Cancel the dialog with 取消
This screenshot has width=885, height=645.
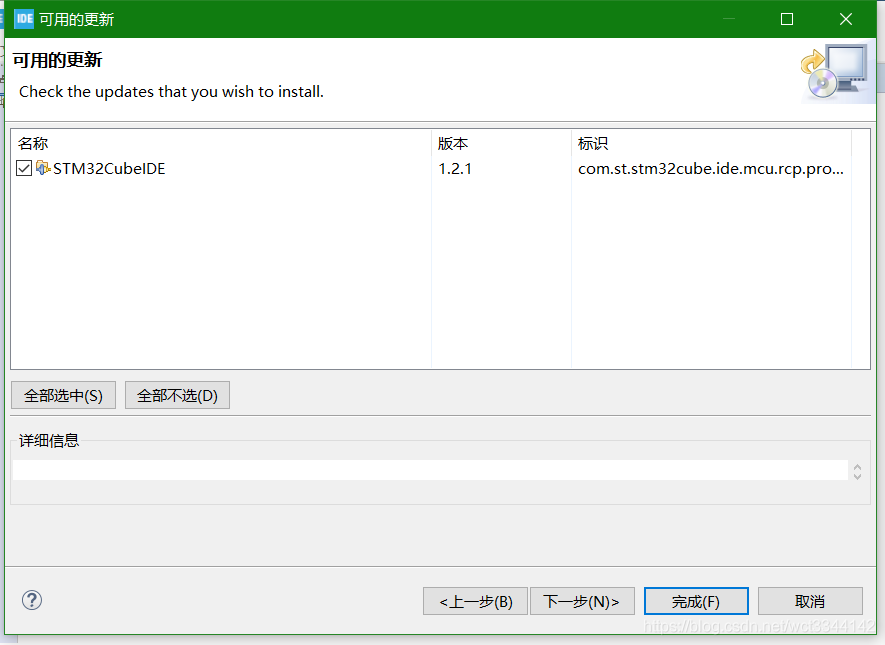pyautogui.click(x=810, y=601)
